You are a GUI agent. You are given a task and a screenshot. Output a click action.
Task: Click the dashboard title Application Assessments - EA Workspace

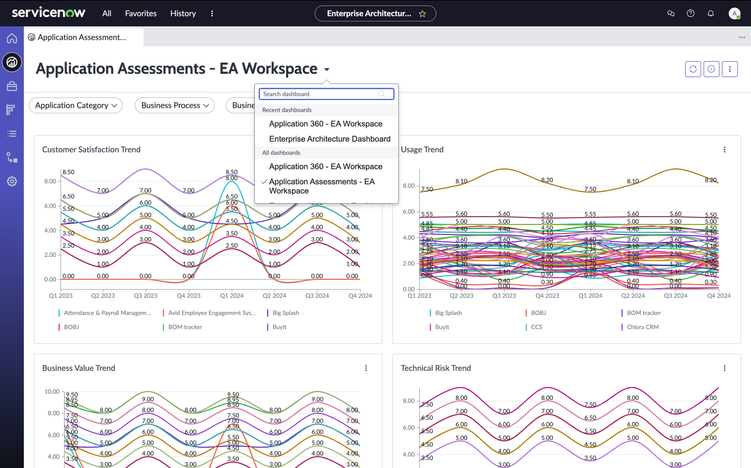pyautogui.click(x=177, y=69)
